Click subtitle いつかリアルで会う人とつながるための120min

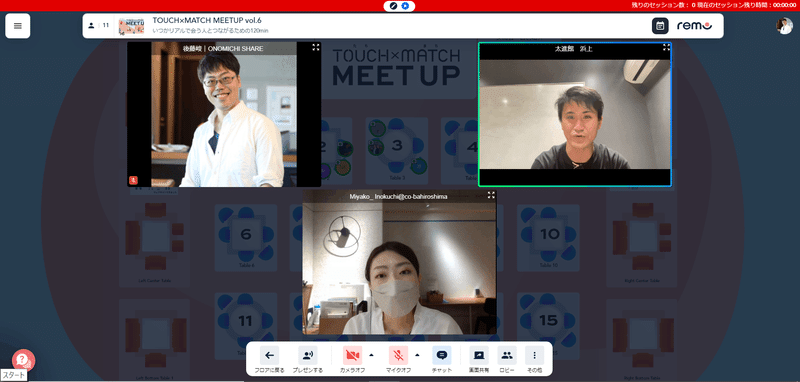(x=210, y=31)
